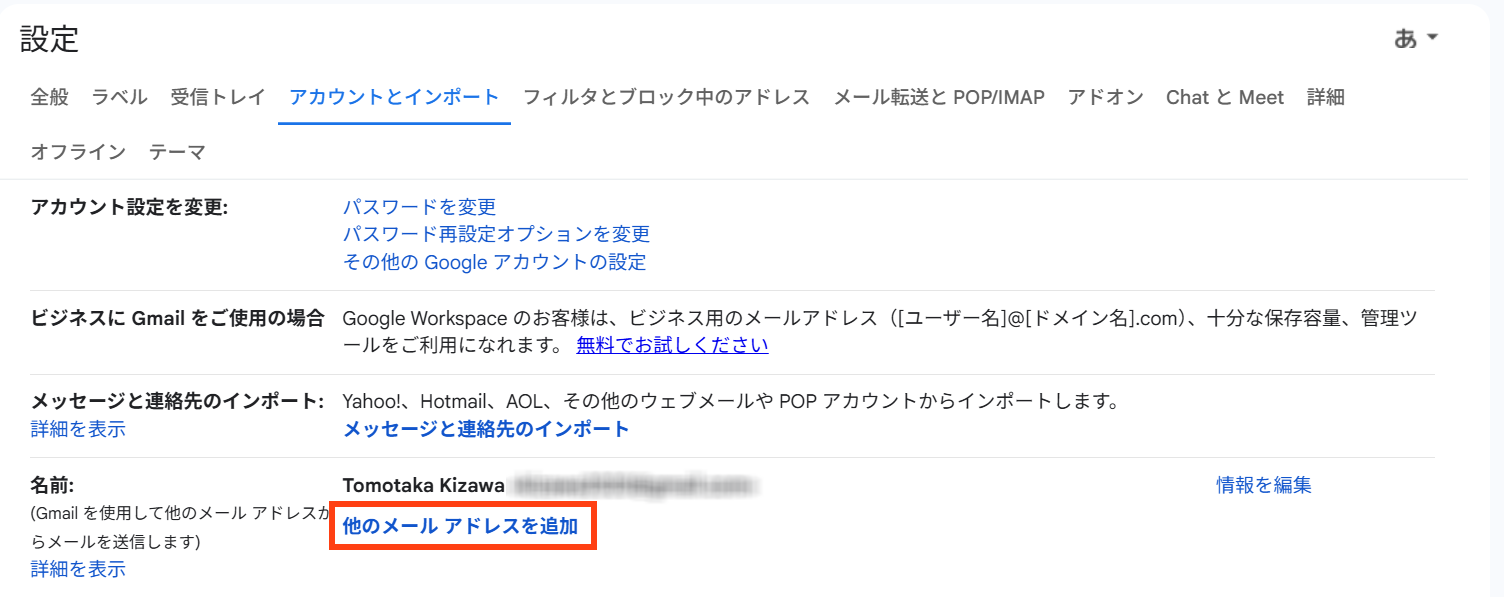
Task: Open the テーマ tab
Action: [x=177, y=152]
